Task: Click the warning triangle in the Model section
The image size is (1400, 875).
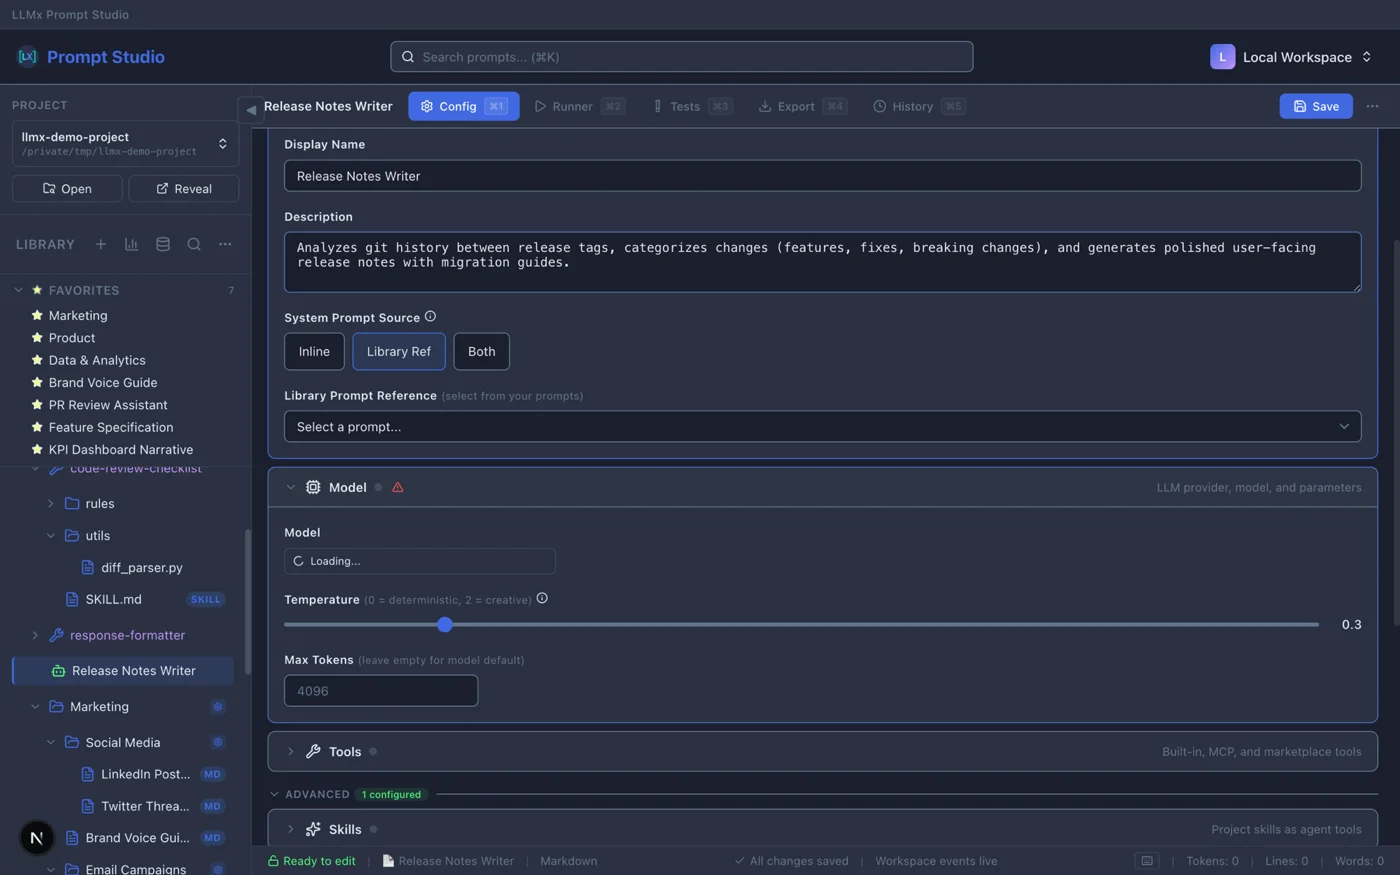Action: [x=397, y=487]
